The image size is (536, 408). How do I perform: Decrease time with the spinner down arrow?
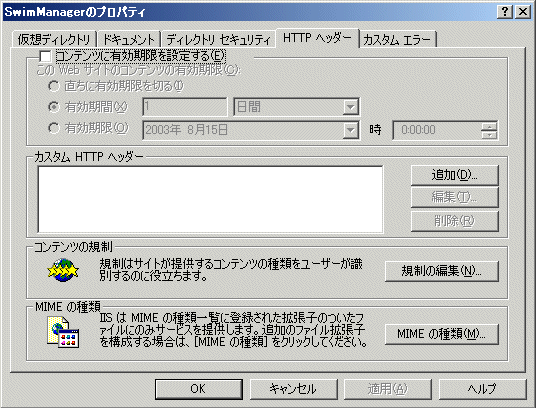489,135
